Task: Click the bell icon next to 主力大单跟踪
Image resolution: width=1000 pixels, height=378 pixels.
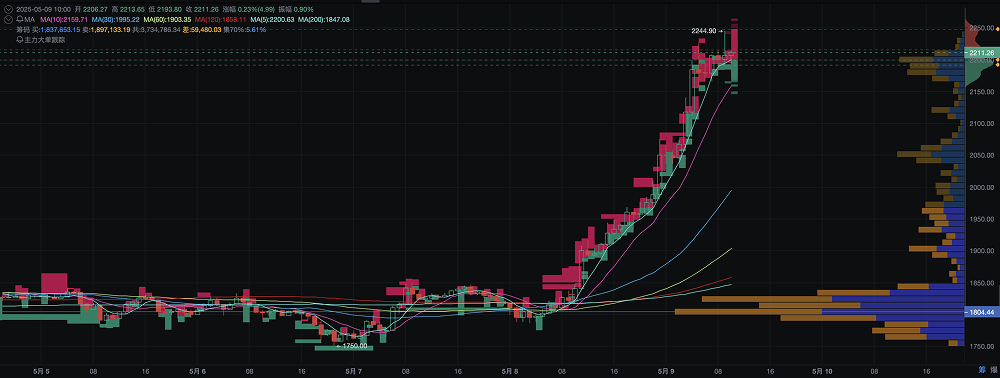Action: 20,40
